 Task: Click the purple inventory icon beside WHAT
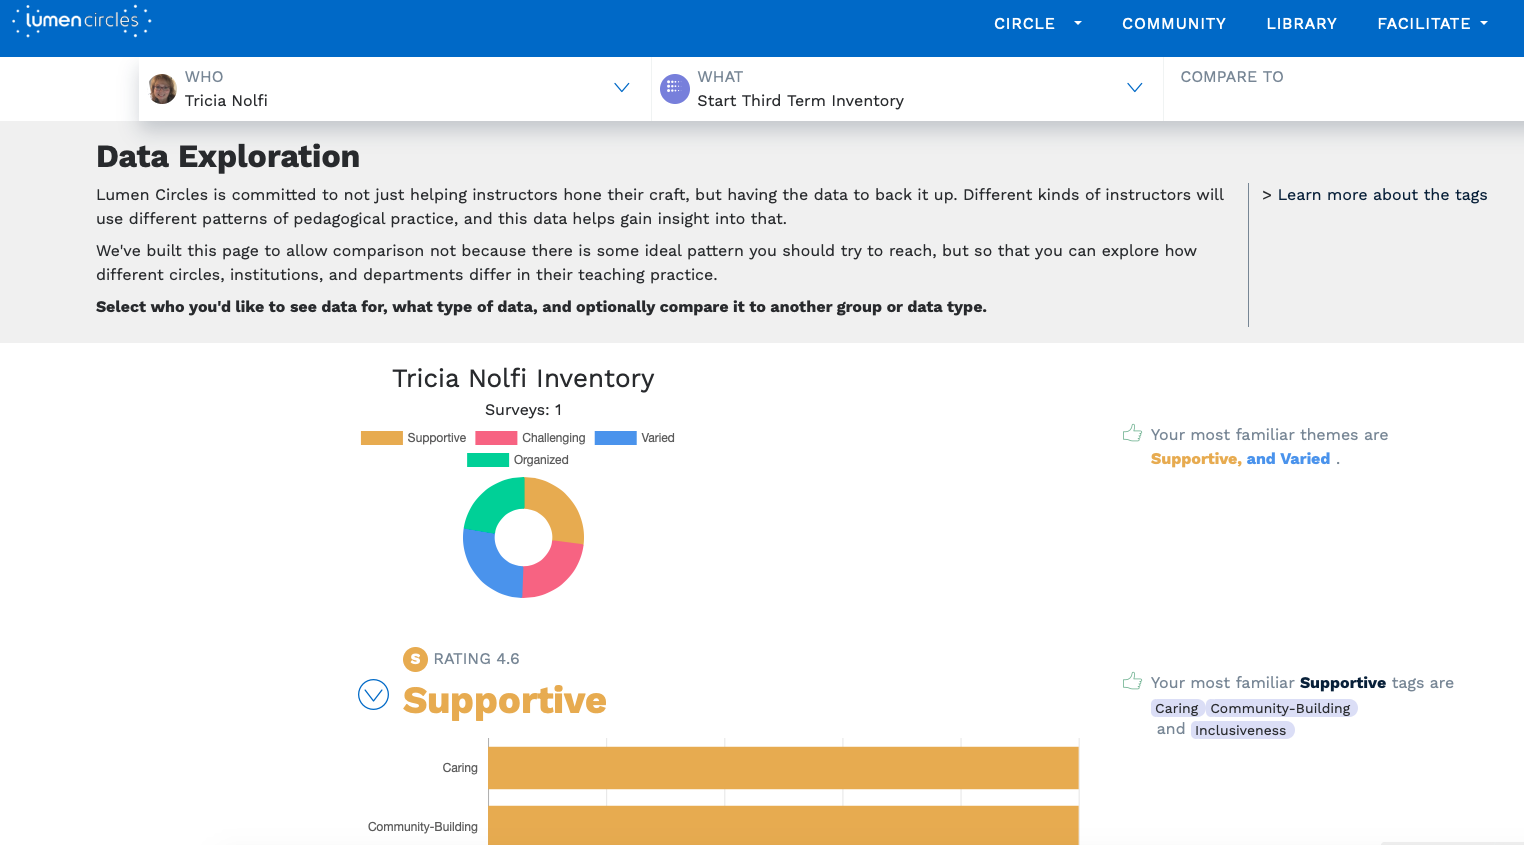pyautogui.click(x=675, y=89)
